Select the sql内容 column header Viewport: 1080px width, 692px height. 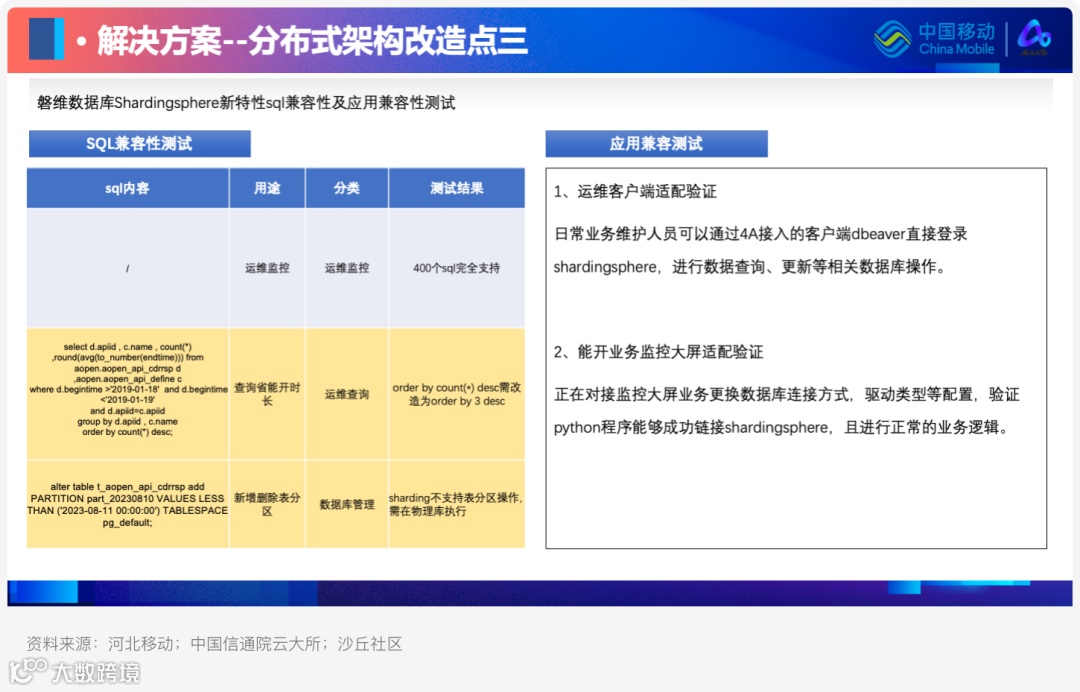127,188
